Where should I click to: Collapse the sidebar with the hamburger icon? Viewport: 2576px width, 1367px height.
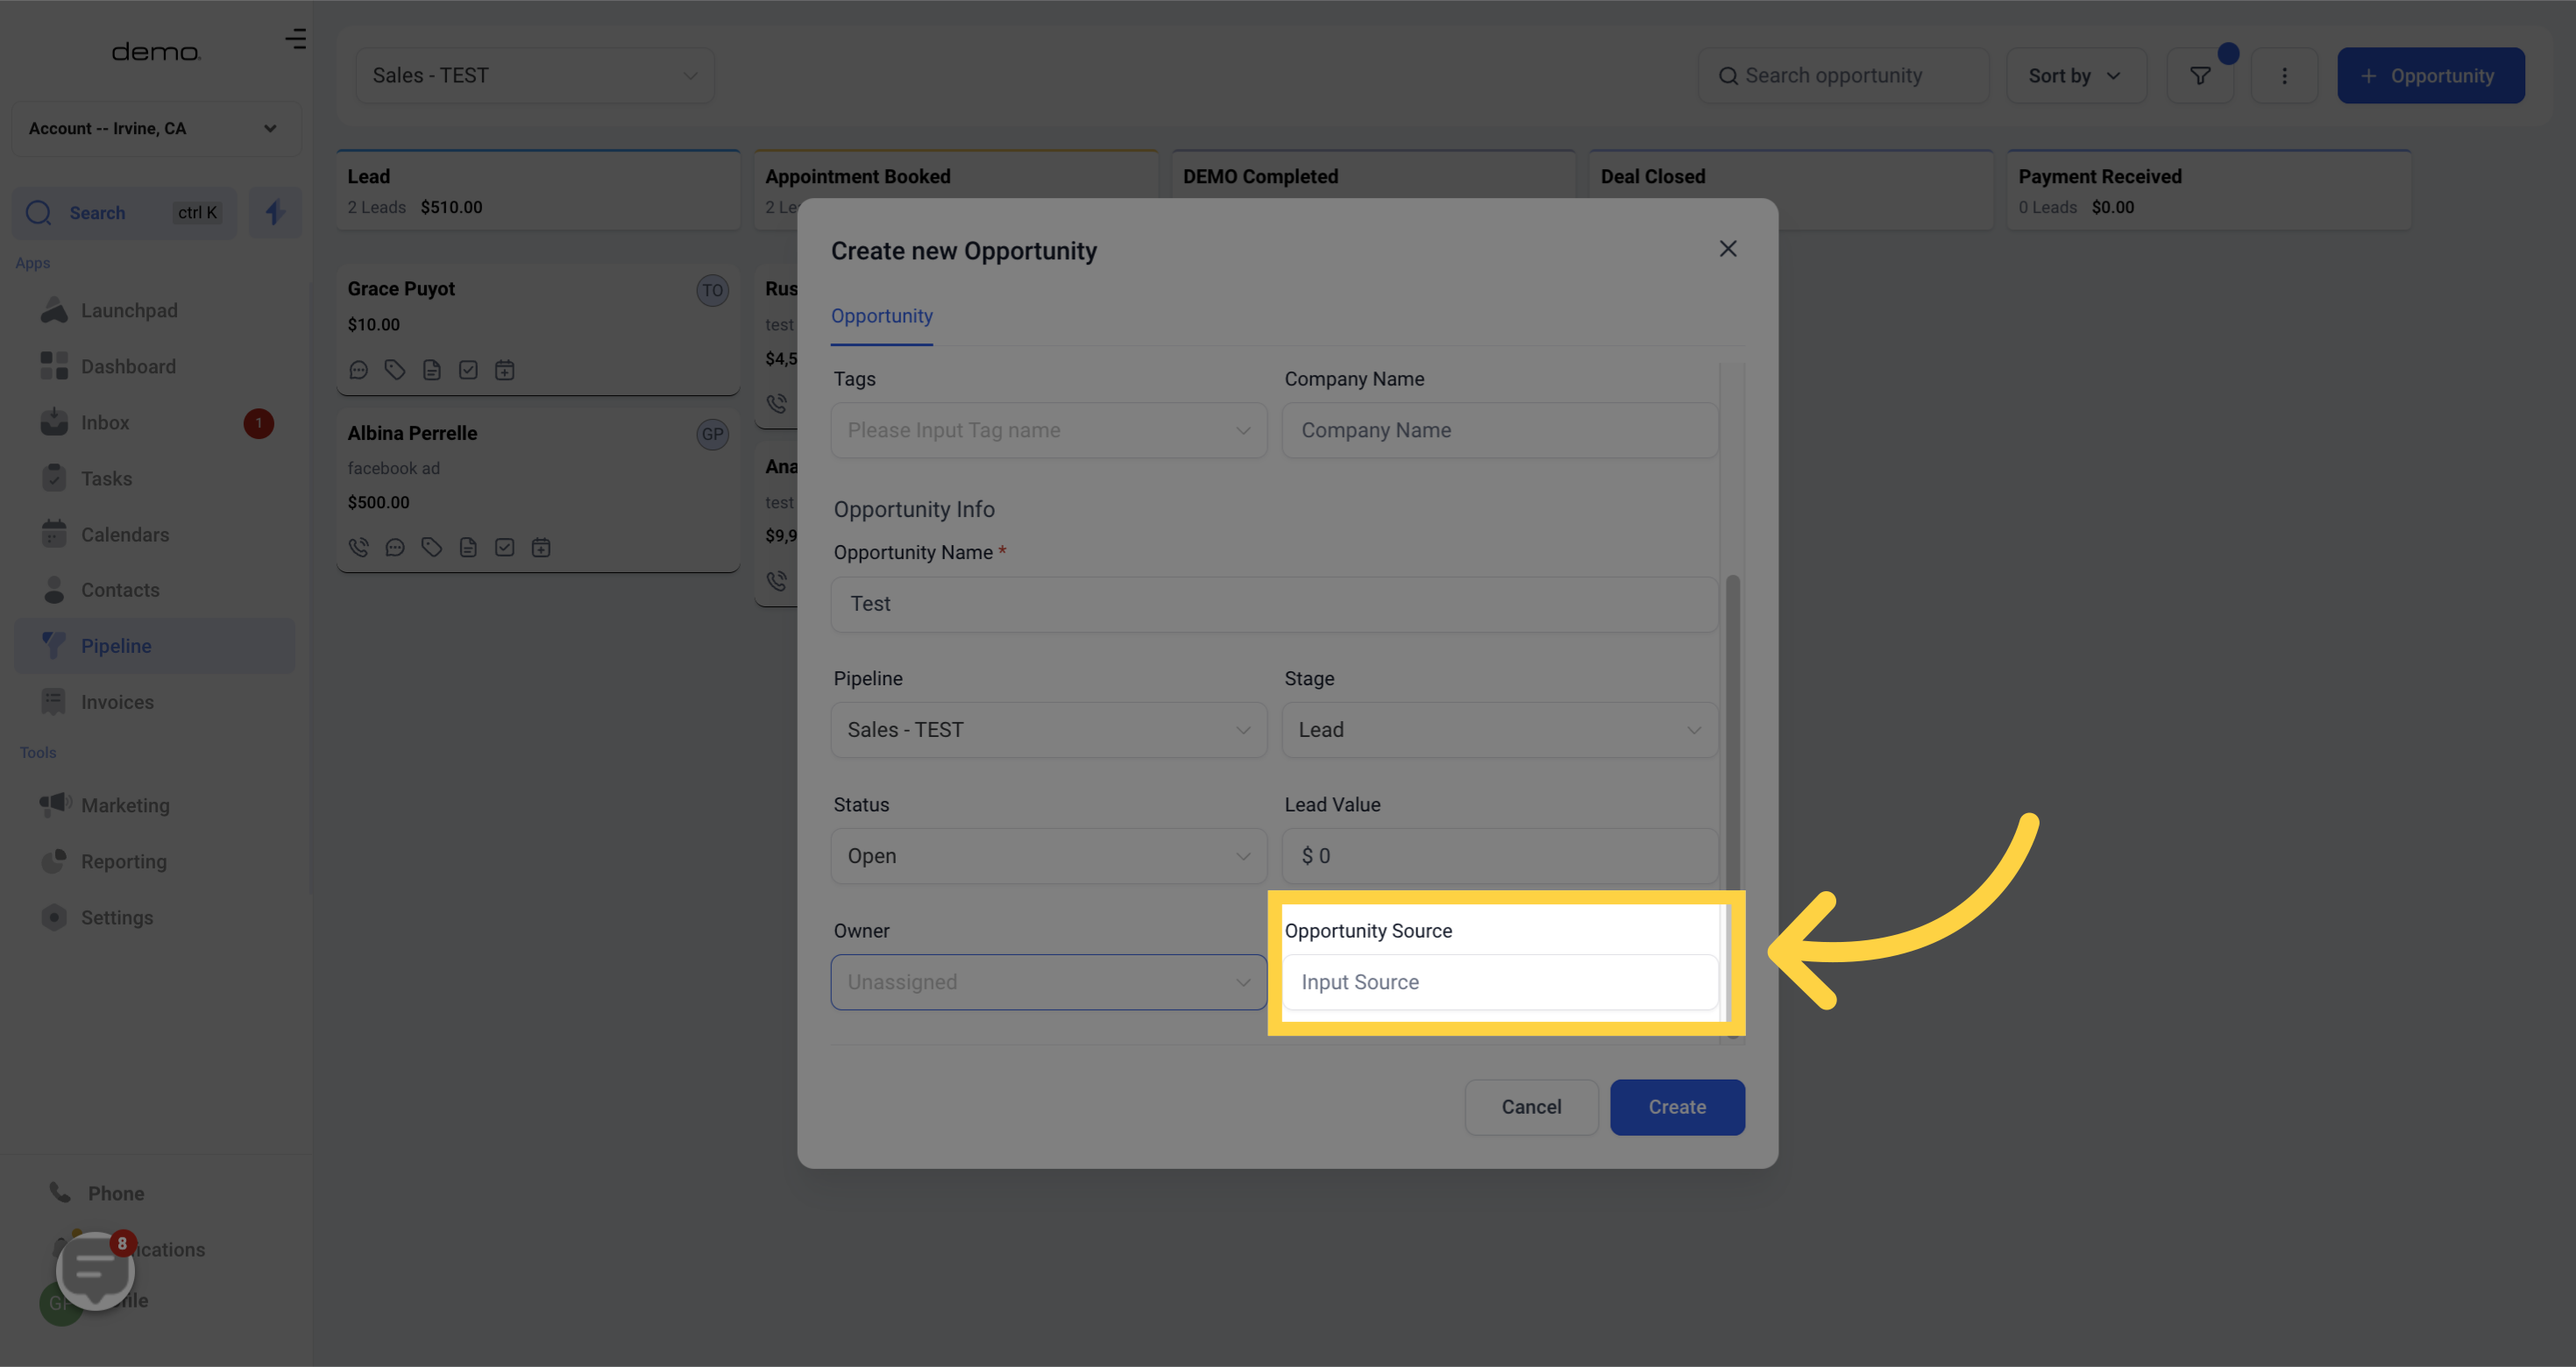click(x=295, y=39)
